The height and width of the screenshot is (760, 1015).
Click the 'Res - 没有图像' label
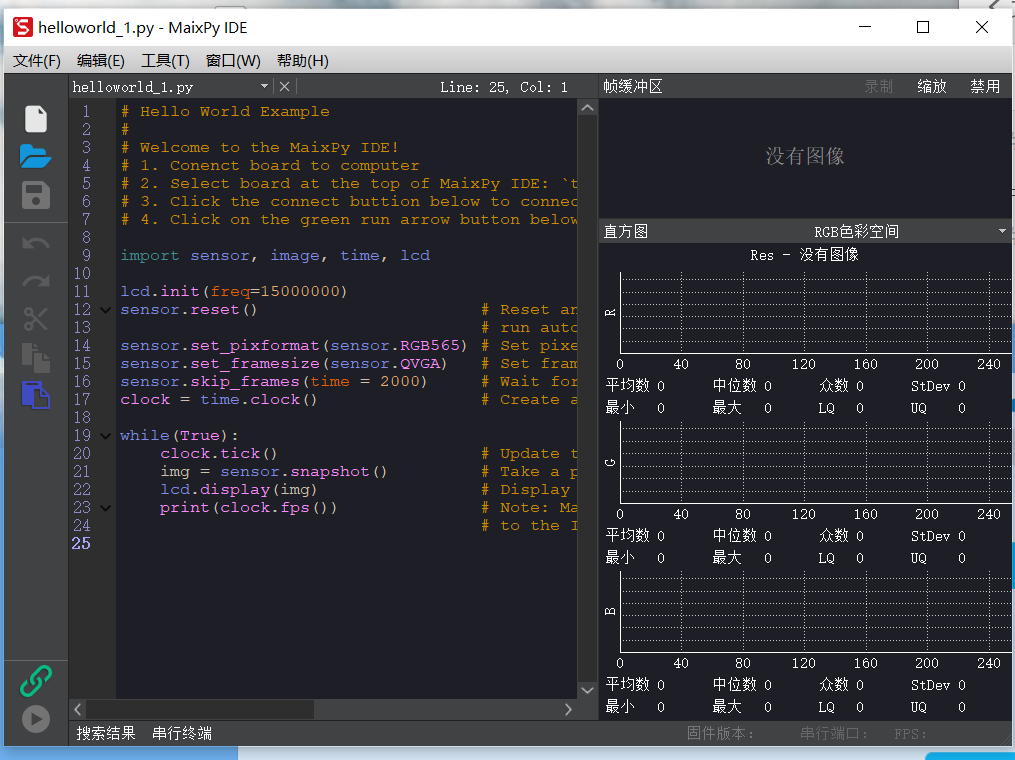pyautogui.click(x=805, y=254)
